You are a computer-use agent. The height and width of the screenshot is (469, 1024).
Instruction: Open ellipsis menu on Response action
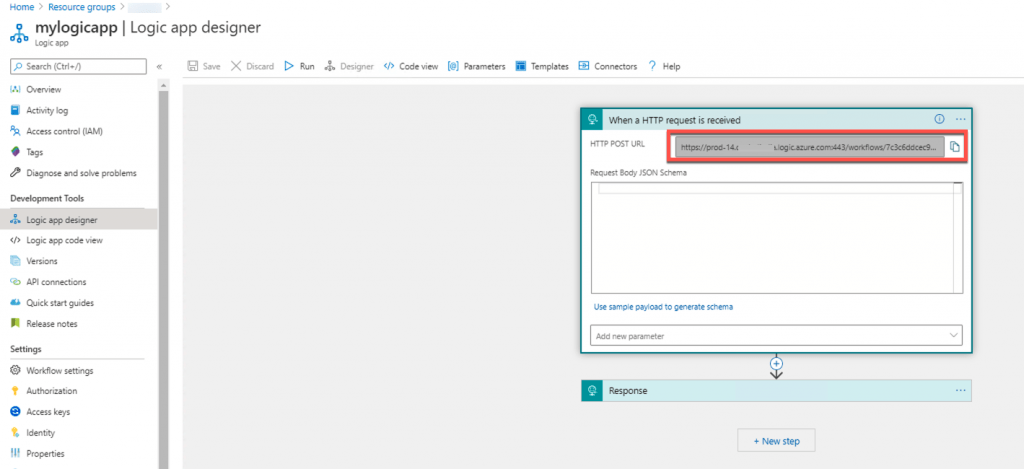tap(960, 391)
